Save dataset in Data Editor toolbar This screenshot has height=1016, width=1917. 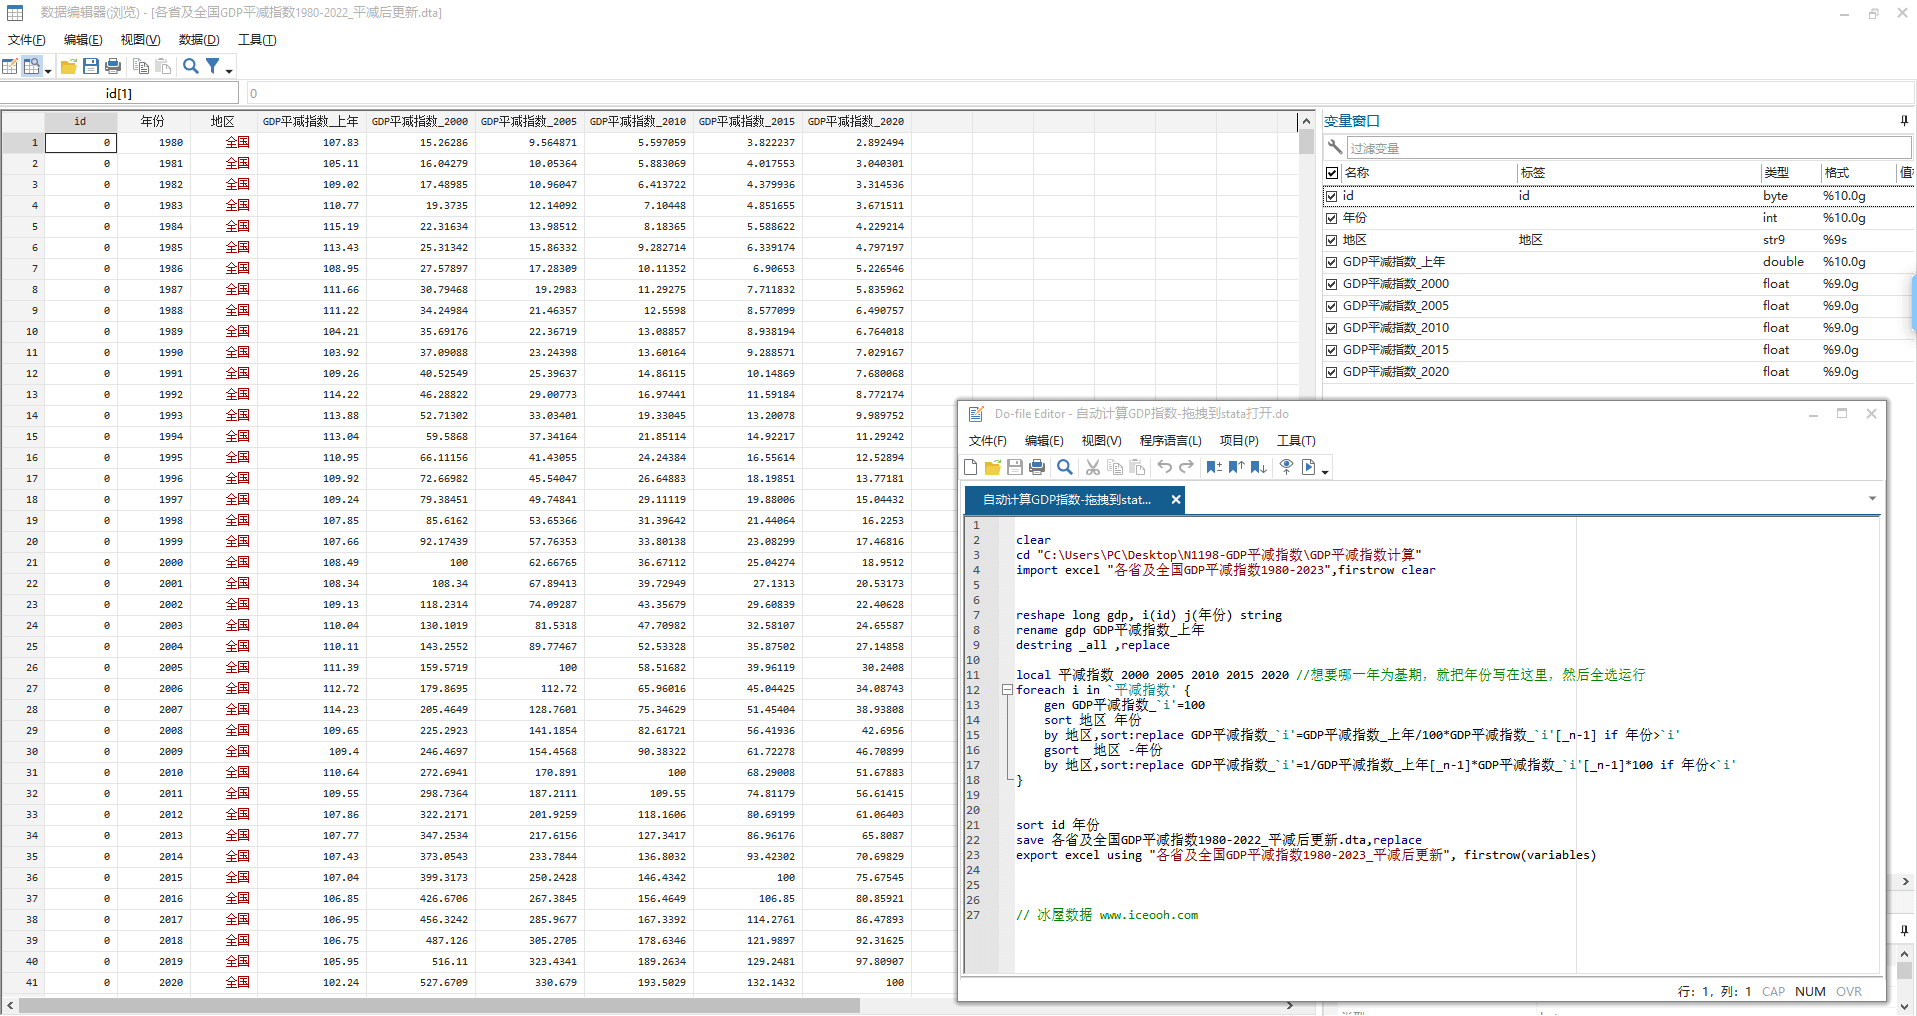[91, 67]
